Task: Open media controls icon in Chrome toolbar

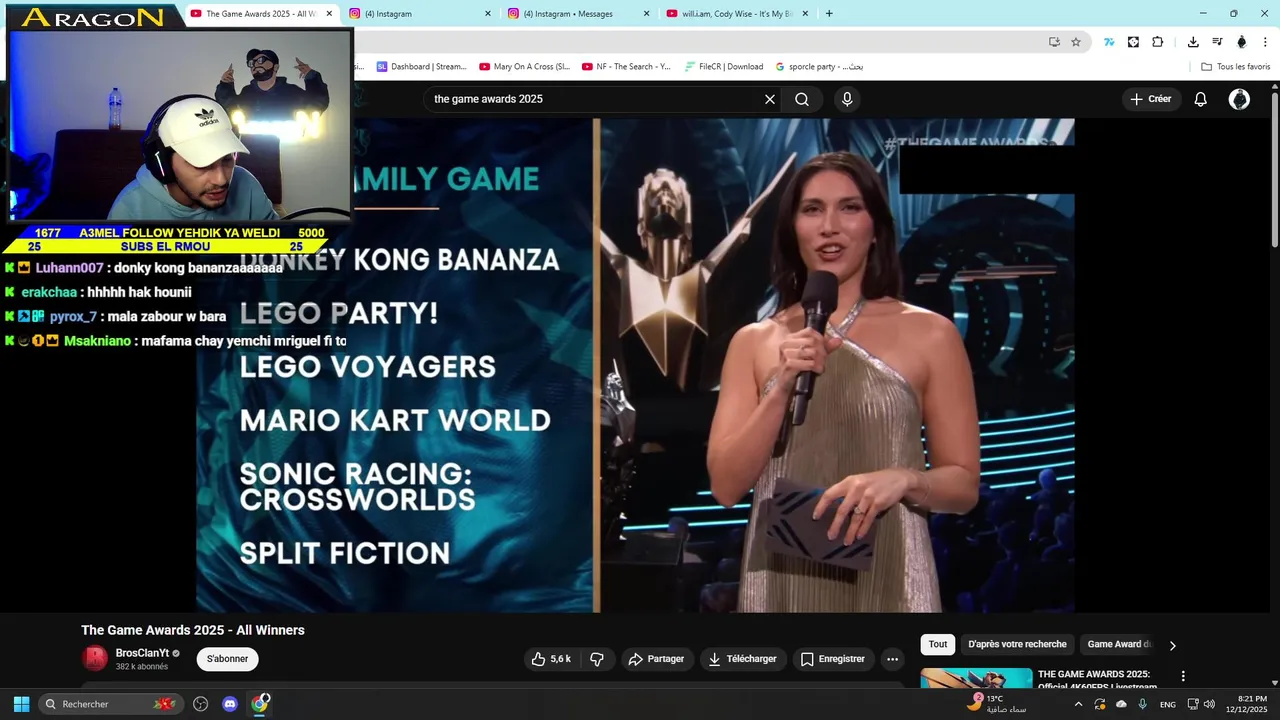Action: pyautogui.click(x=1217, y=42)
